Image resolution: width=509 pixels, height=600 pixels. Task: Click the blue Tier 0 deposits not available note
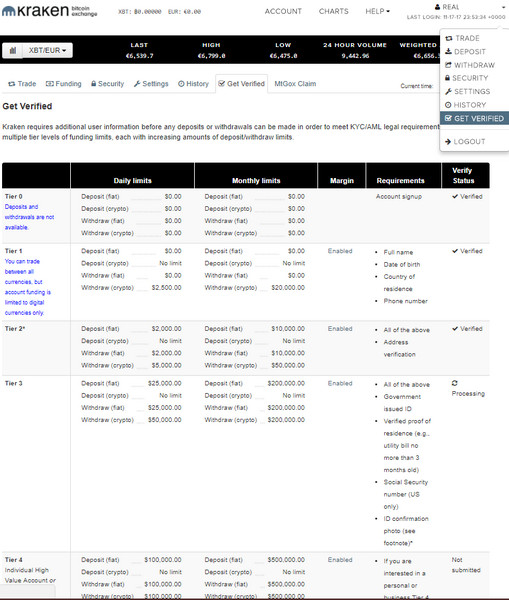click(29, 217)
